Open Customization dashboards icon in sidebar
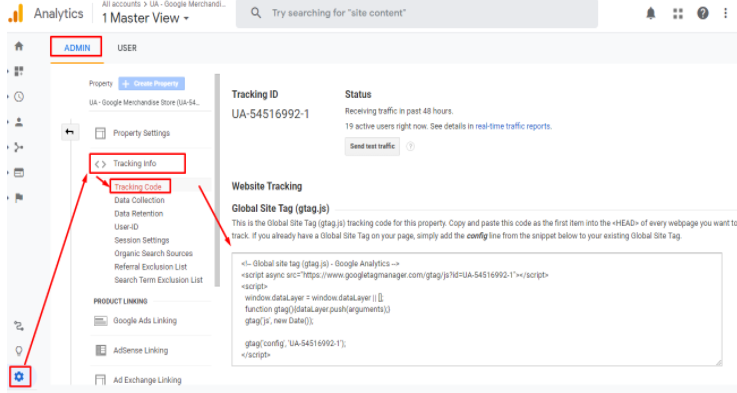Image resolution: width=737 pixels, height=393 pixels. point(19,71)
